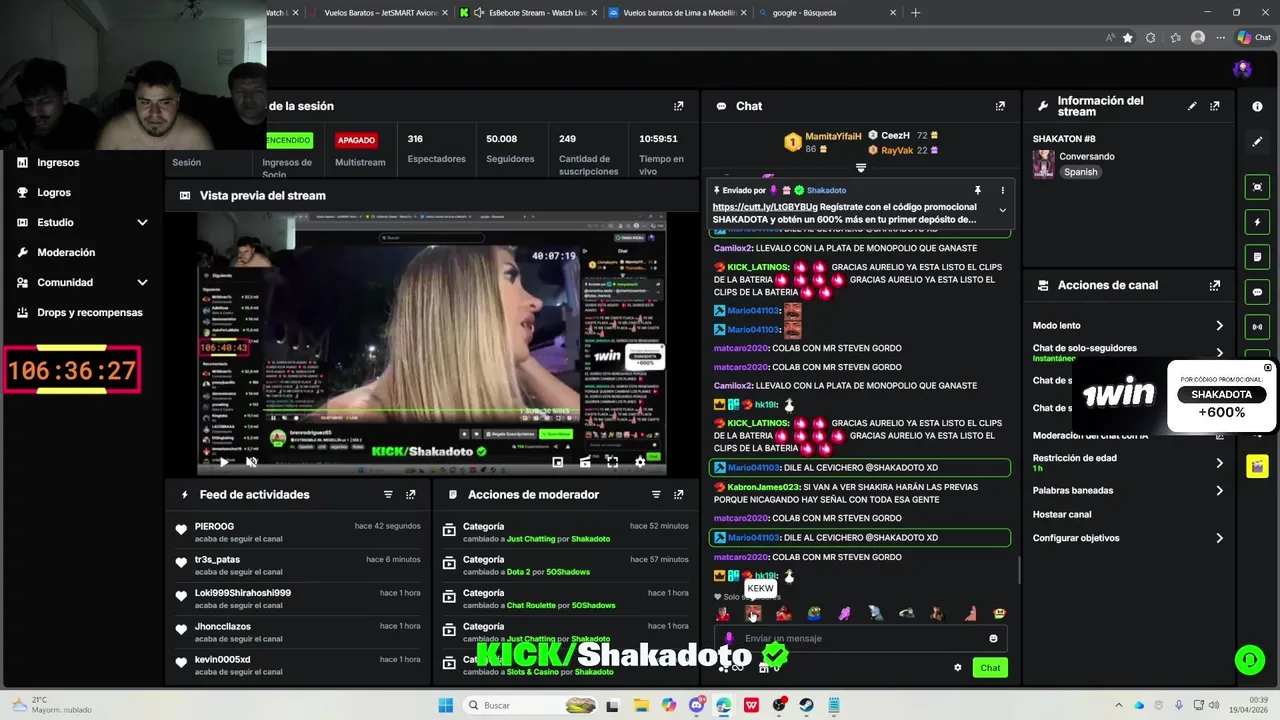The height and width of the screenshot is (720, 1280).
Task: Open Steam from the taskbar
Action: pos(806,705)
